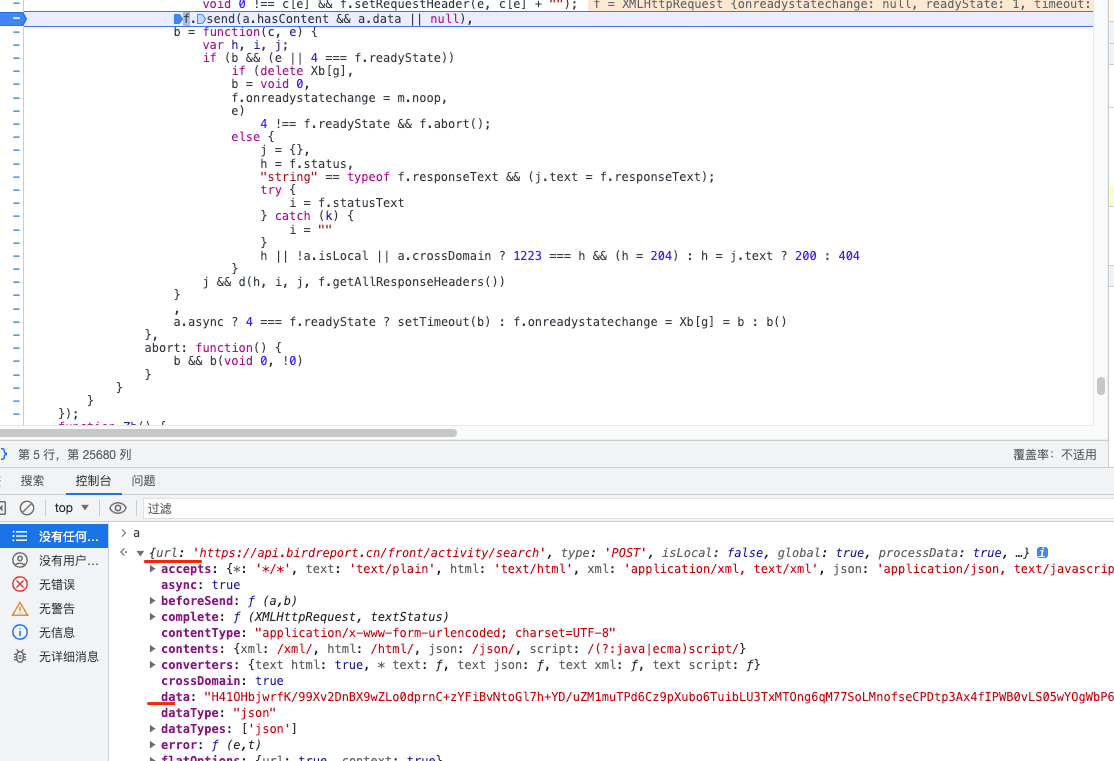Select the 无信息 info filter
Screen dimensions: 1114x761
point(55,632)
